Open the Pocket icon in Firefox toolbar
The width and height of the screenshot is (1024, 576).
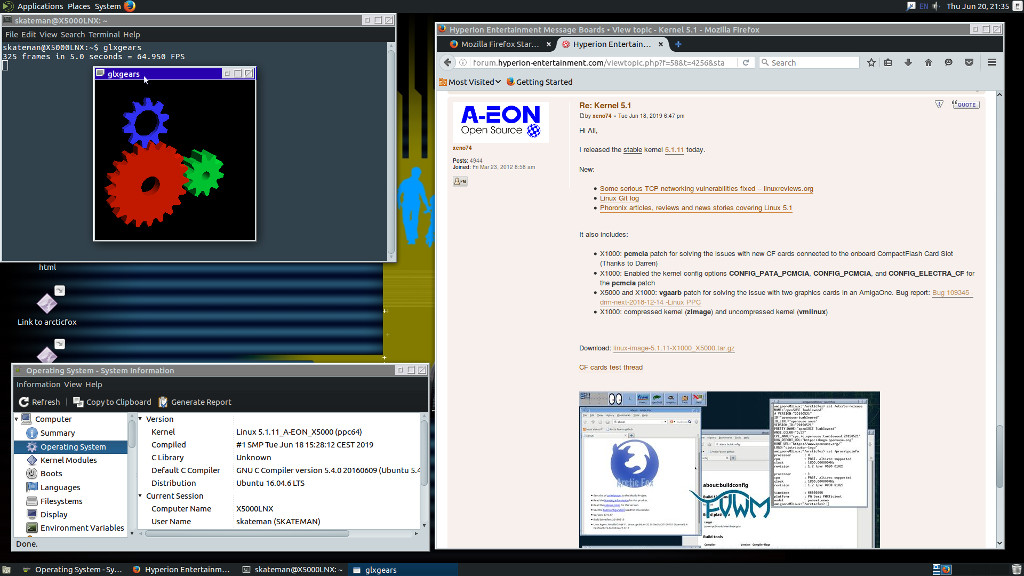pyautogui.click(x=969, y=63)
